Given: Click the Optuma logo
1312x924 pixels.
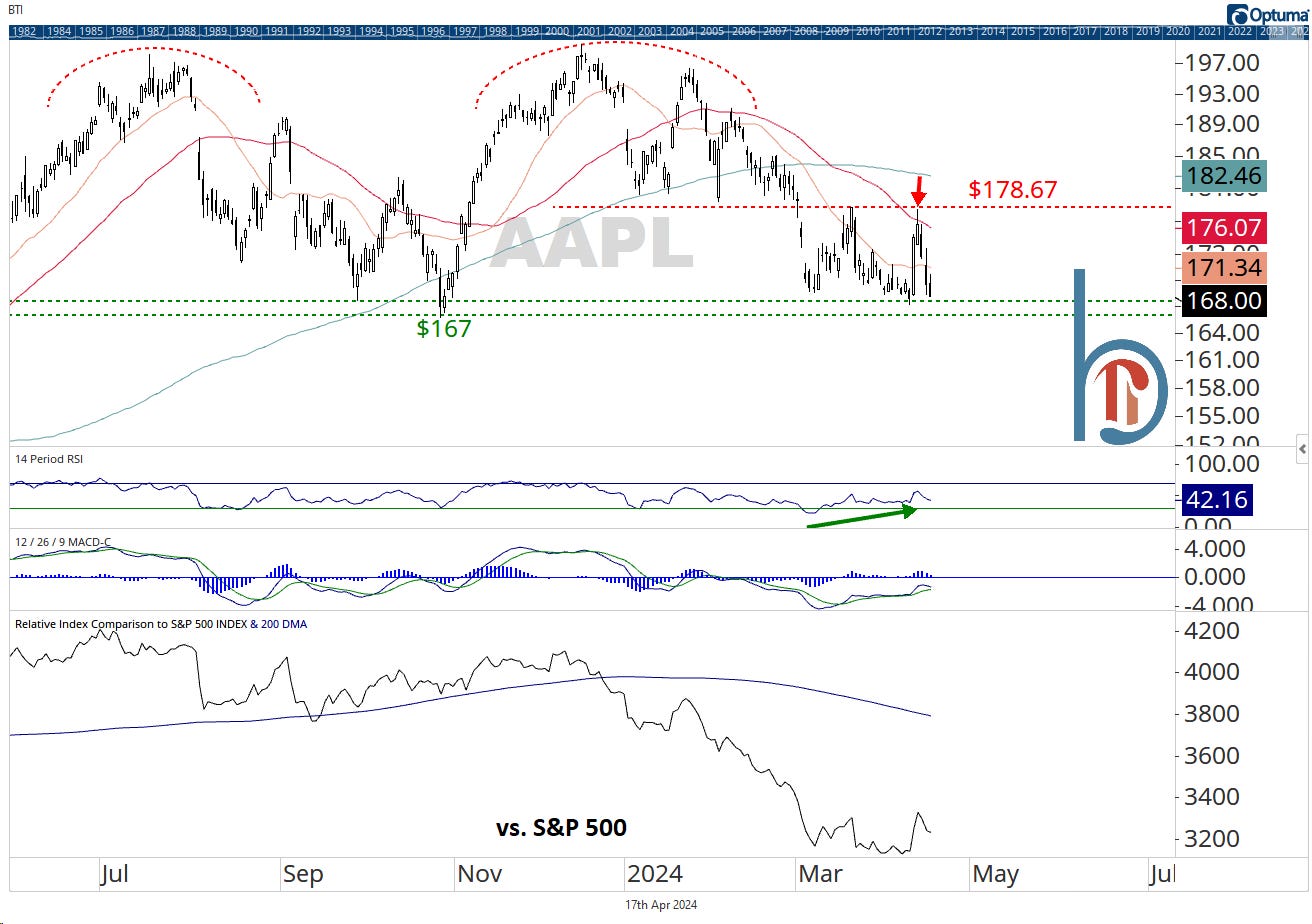Looking at the screenshot, I should click(1267, 14).
